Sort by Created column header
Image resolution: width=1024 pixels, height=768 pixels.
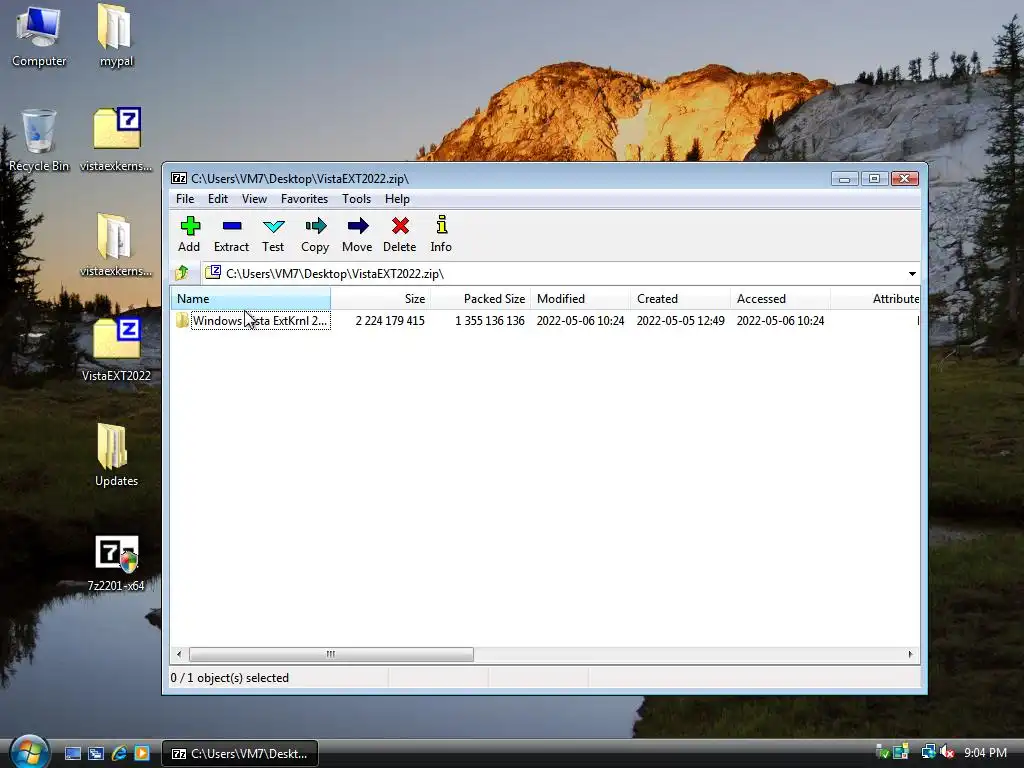[680, 299]
